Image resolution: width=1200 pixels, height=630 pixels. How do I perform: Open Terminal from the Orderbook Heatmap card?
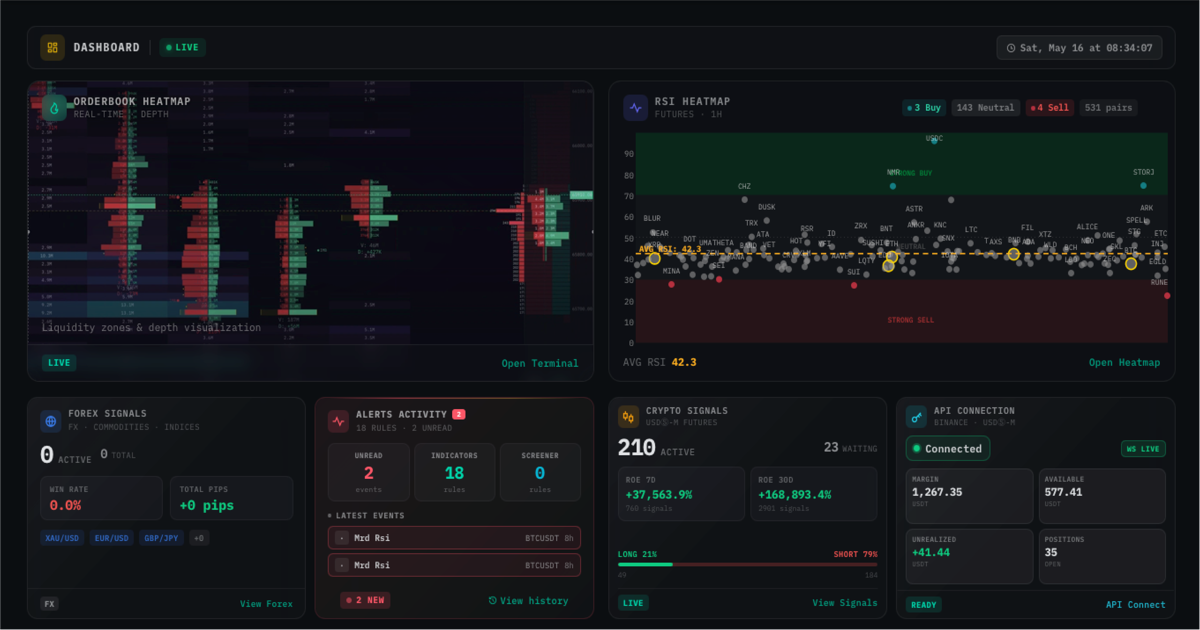540,363
